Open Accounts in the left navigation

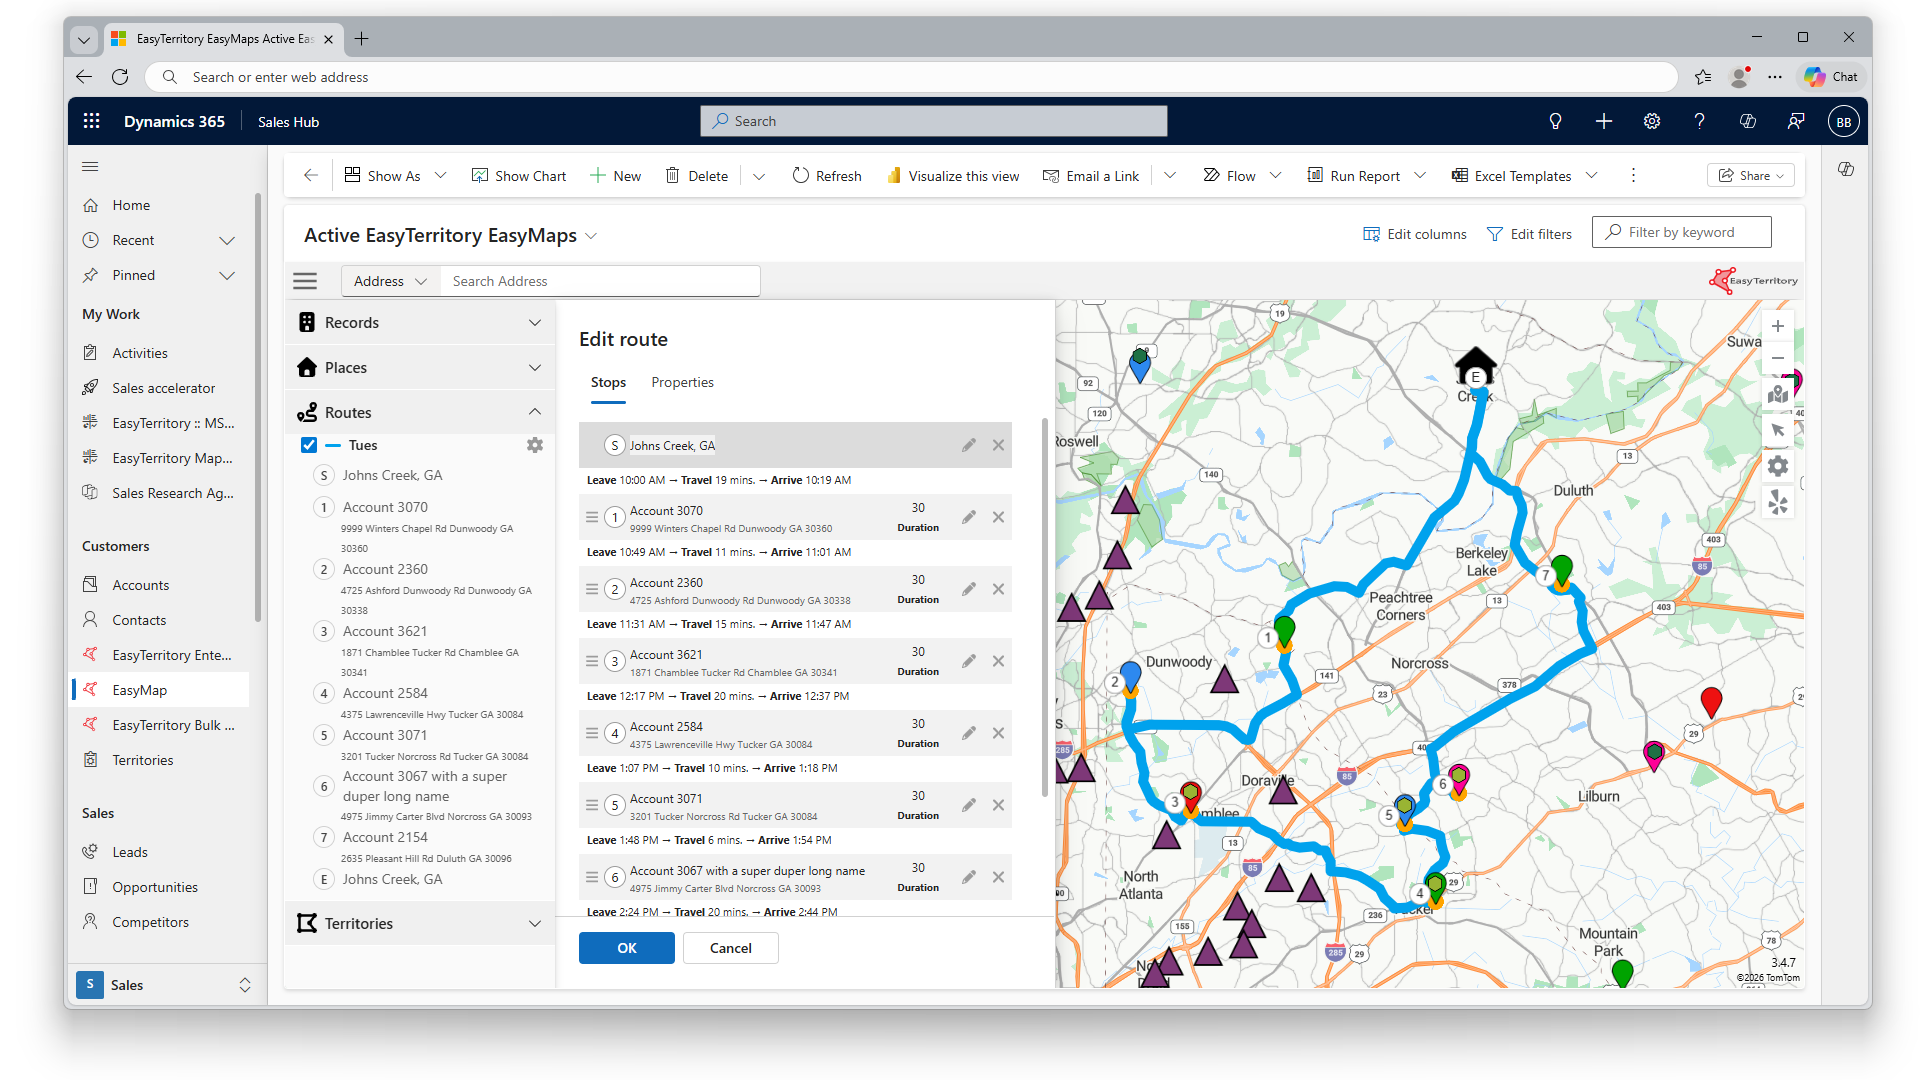pos(141,585)
